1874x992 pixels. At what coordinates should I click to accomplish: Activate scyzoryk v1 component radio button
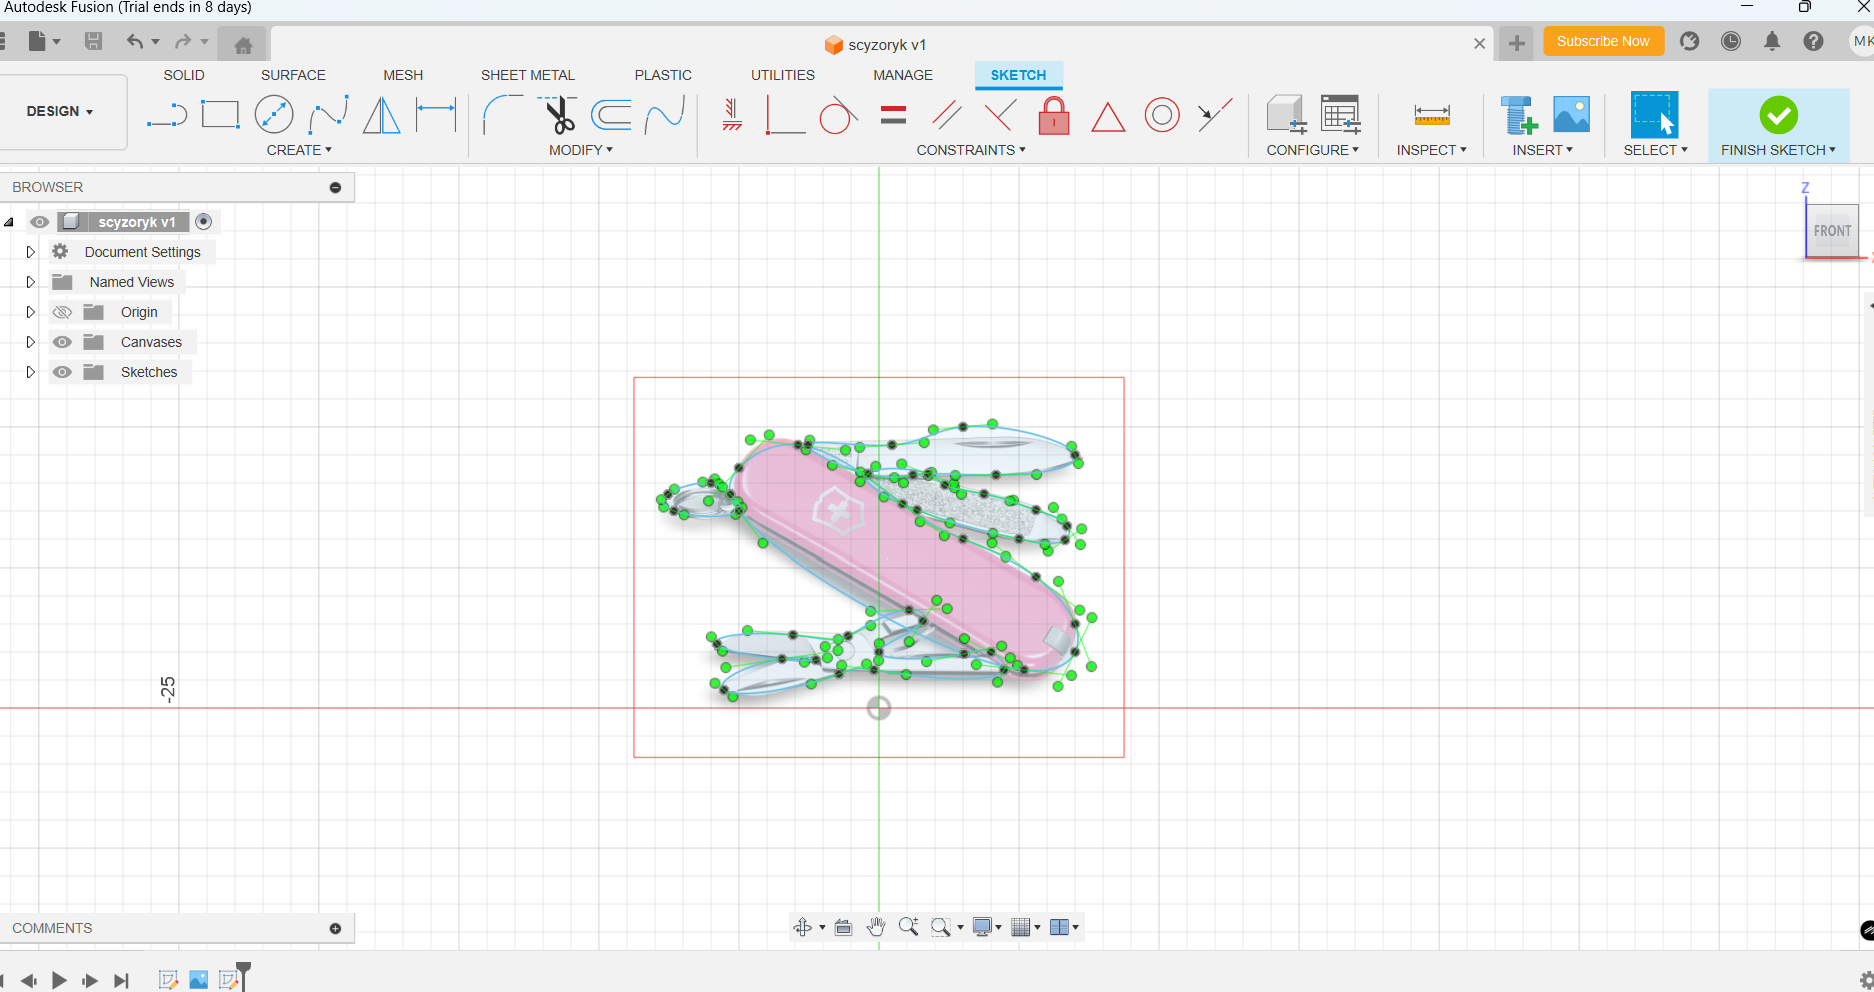pyautogui.click(x=204, y=222)
